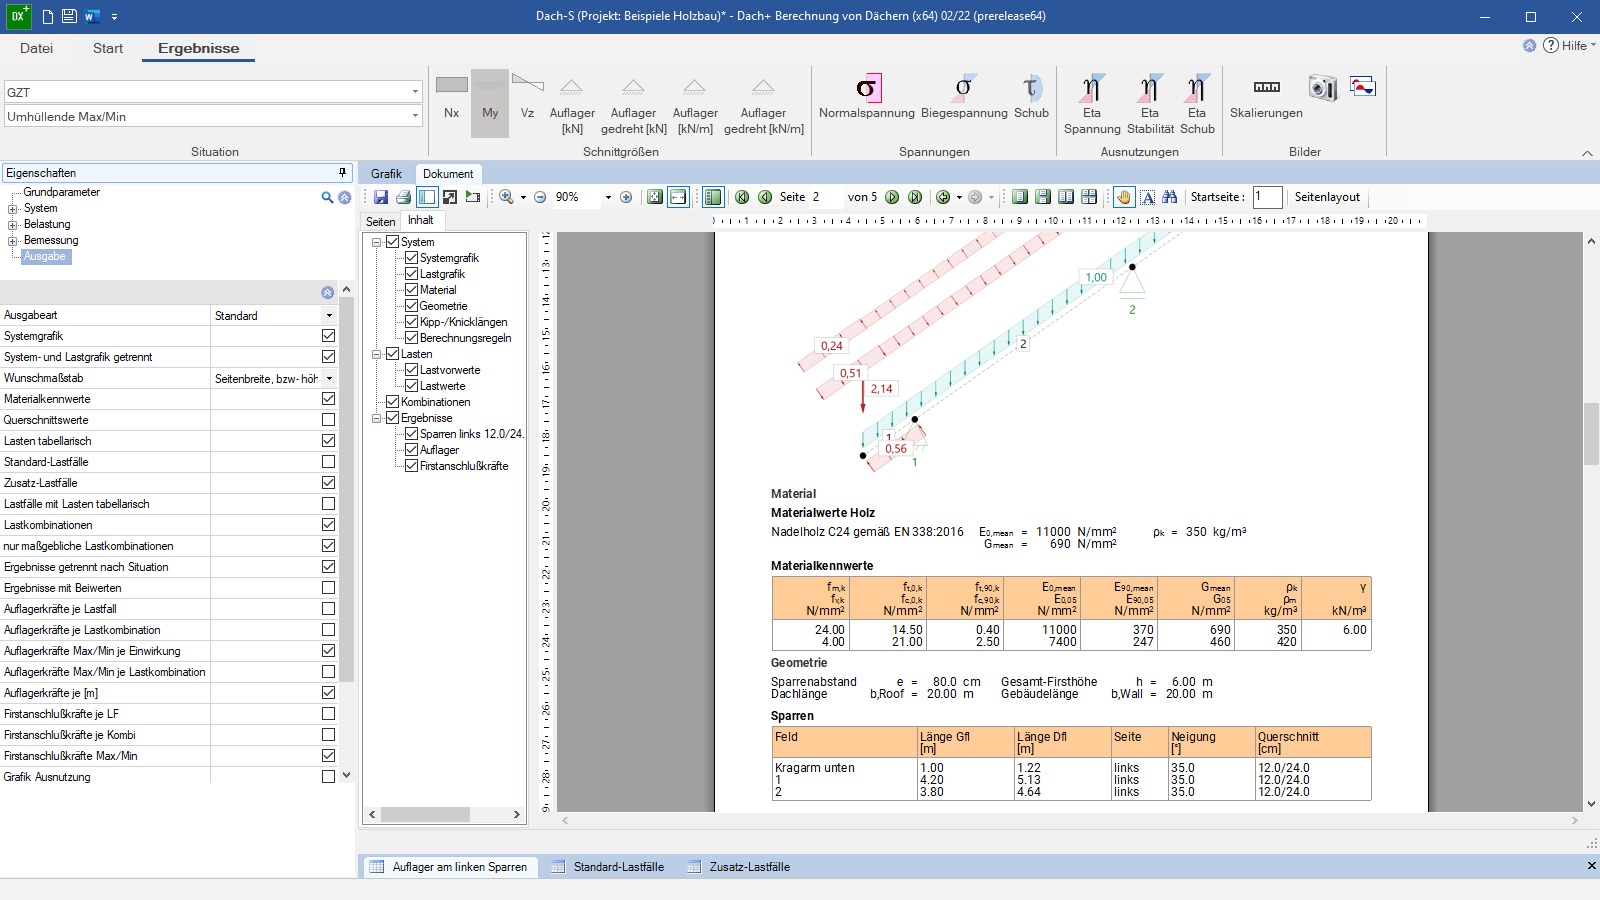The height and width of the screenshot is (900, 1600).
Task: Open the Word export icon in title bar
Action: pos(92,16)
